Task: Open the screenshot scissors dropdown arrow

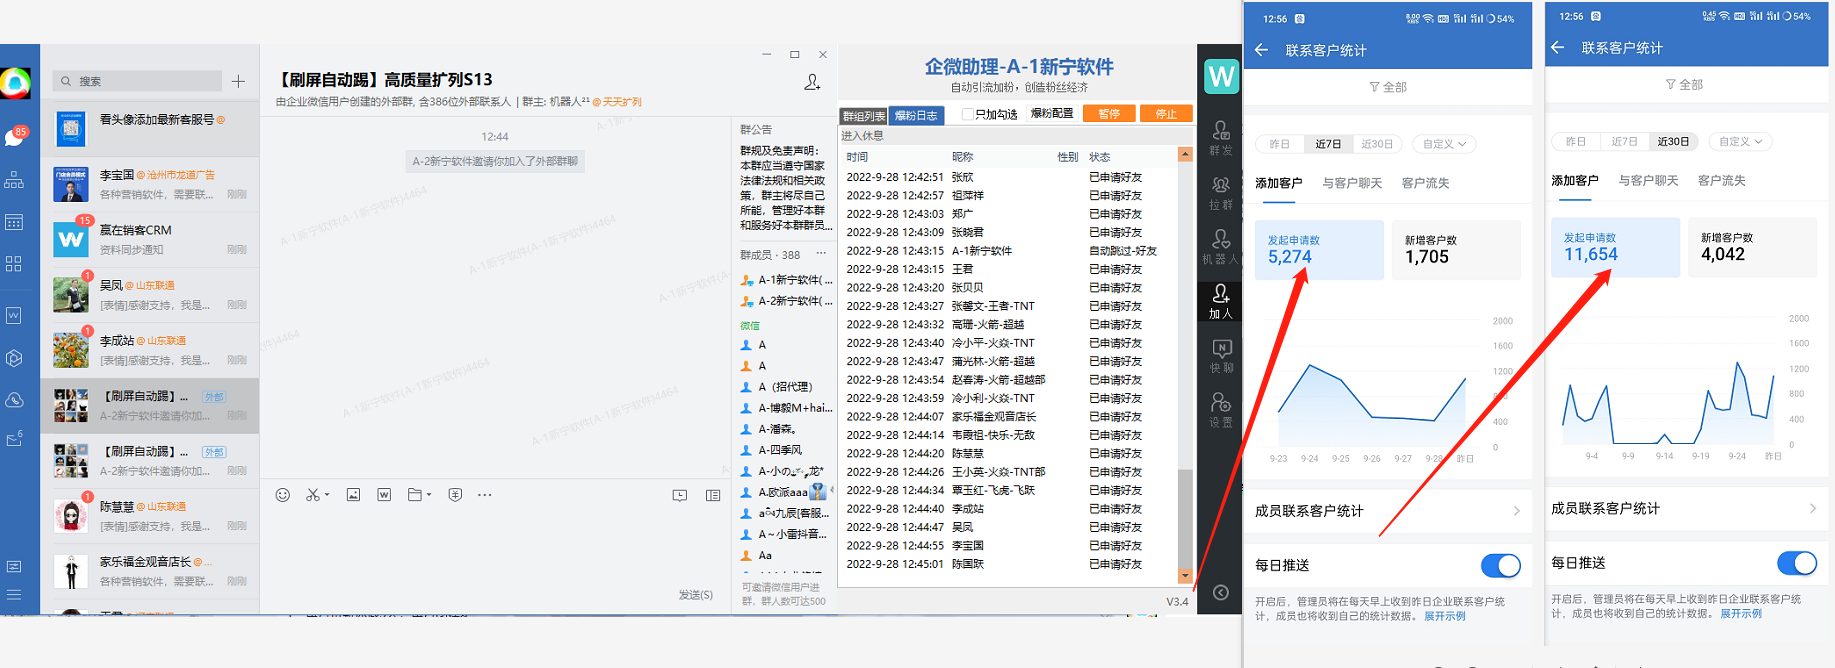Action: pyautogui.click(x=327, y=495)
